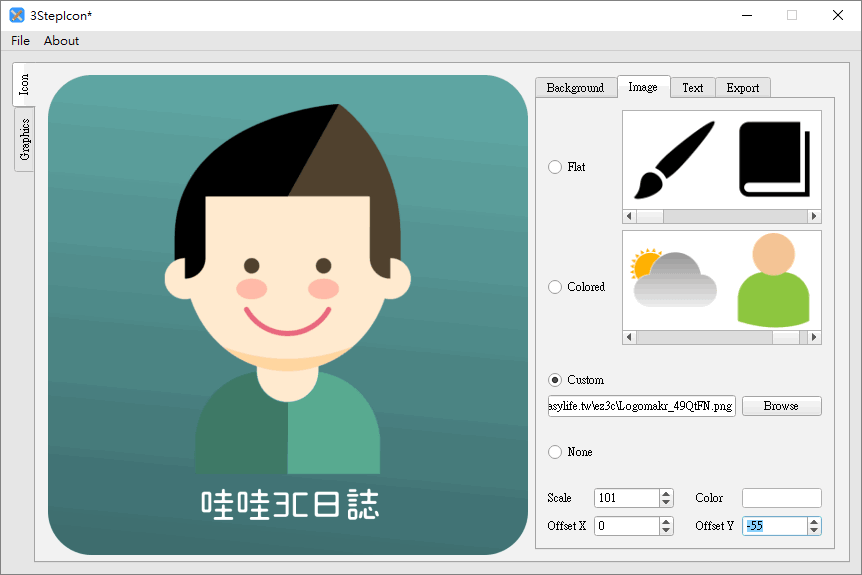Select the None radio button
Image resolution: width=862 pixels, height=575 pixels.
coord(555,452)
